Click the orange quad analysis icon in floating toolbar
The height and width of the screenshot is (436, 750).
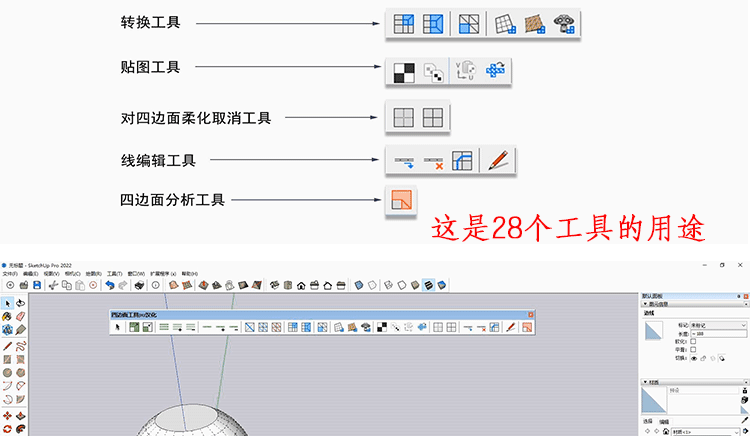(x=527, y=327)
